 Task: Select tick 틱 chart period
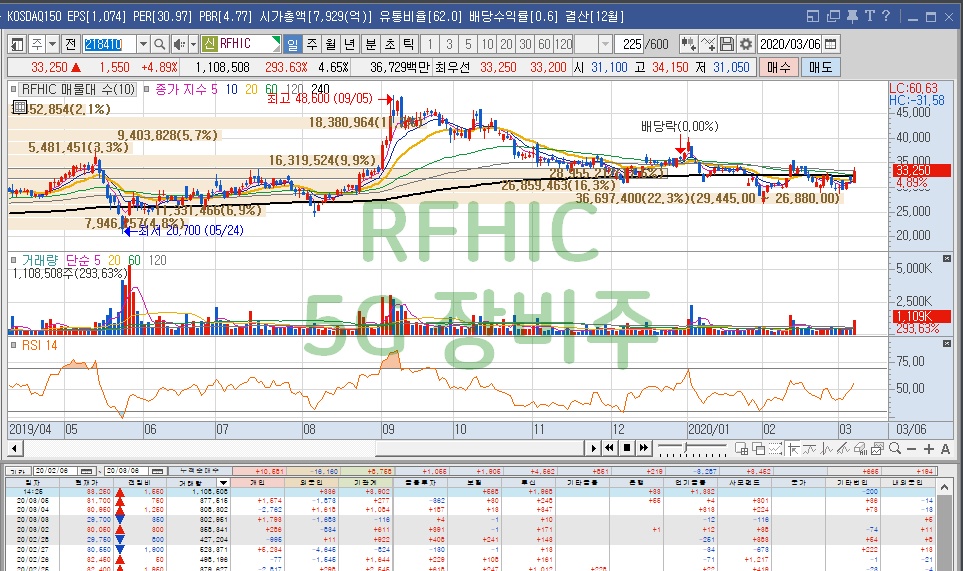click(408, 44)
